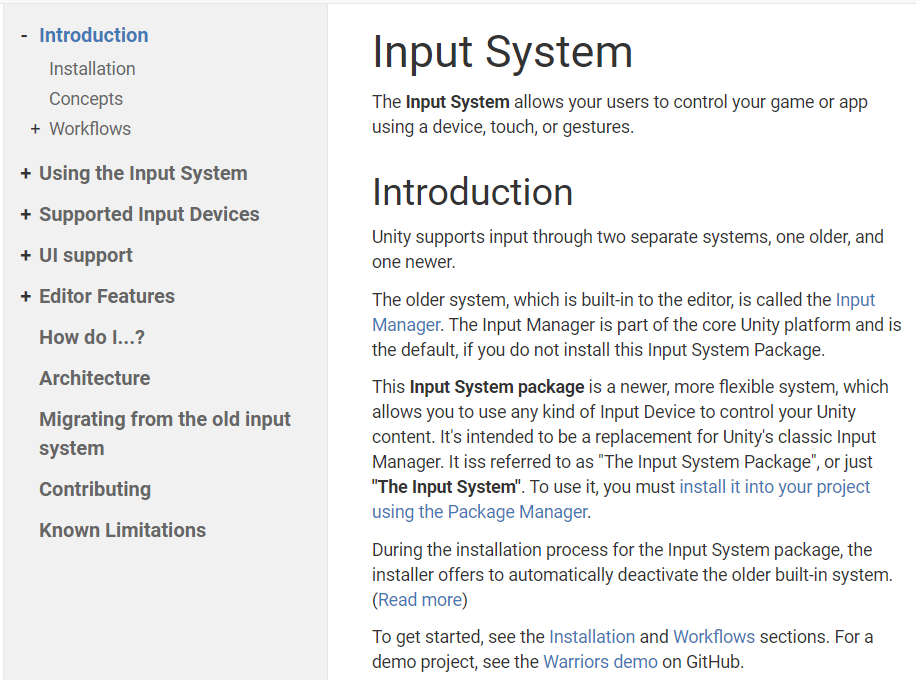
Task: Expand the Using the Input System plus sign
Action: coord(25,174)
